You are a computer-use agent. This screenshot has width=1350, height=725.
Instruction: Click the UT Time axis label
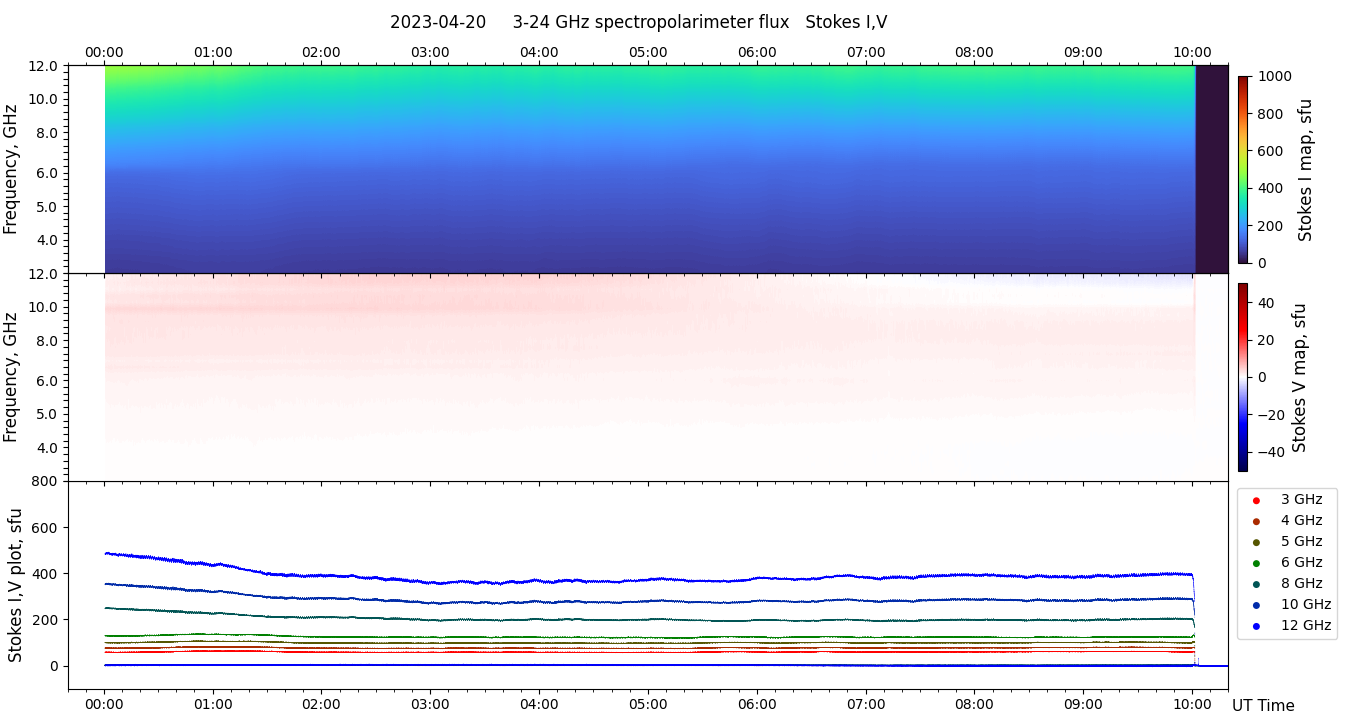point(1263,706)
